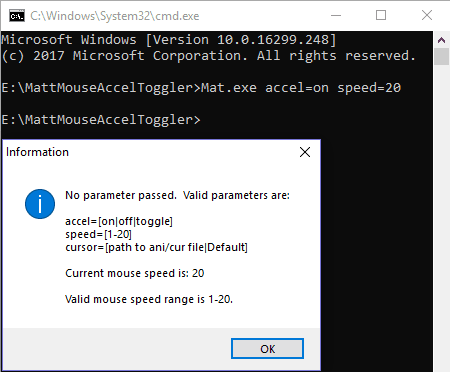Click the Mat.exe accel=on speed=20 command line
This screenshot has width=450, height=372.
point(201,88)
